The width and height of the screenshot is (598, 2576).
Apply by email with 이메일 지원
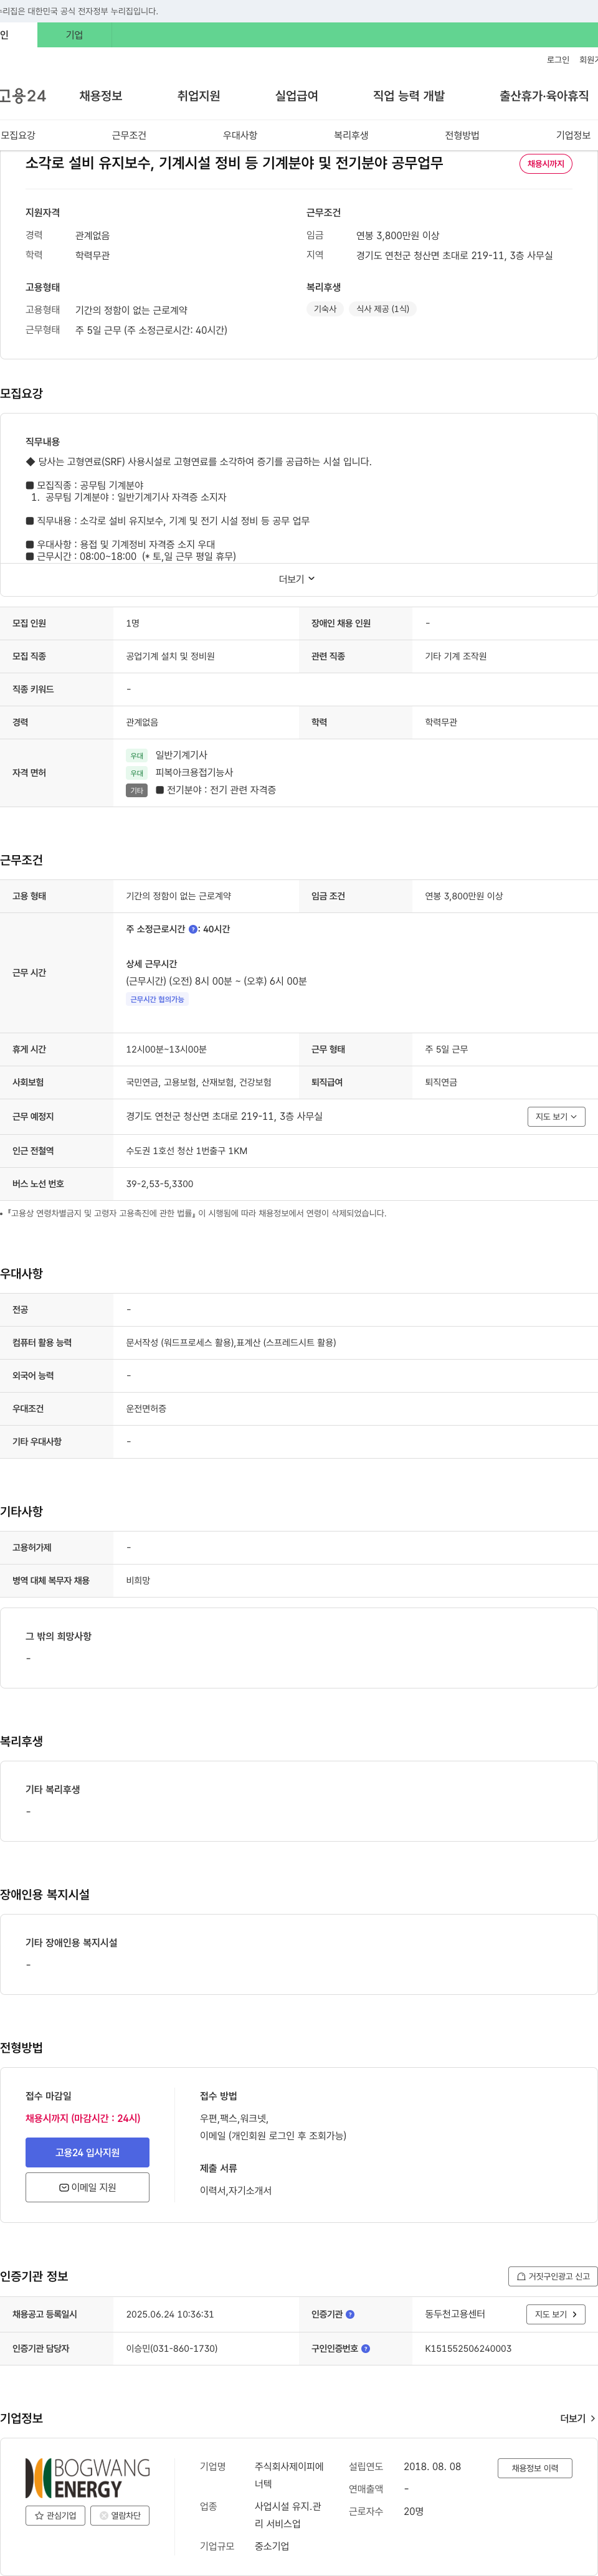point(87,2187)
